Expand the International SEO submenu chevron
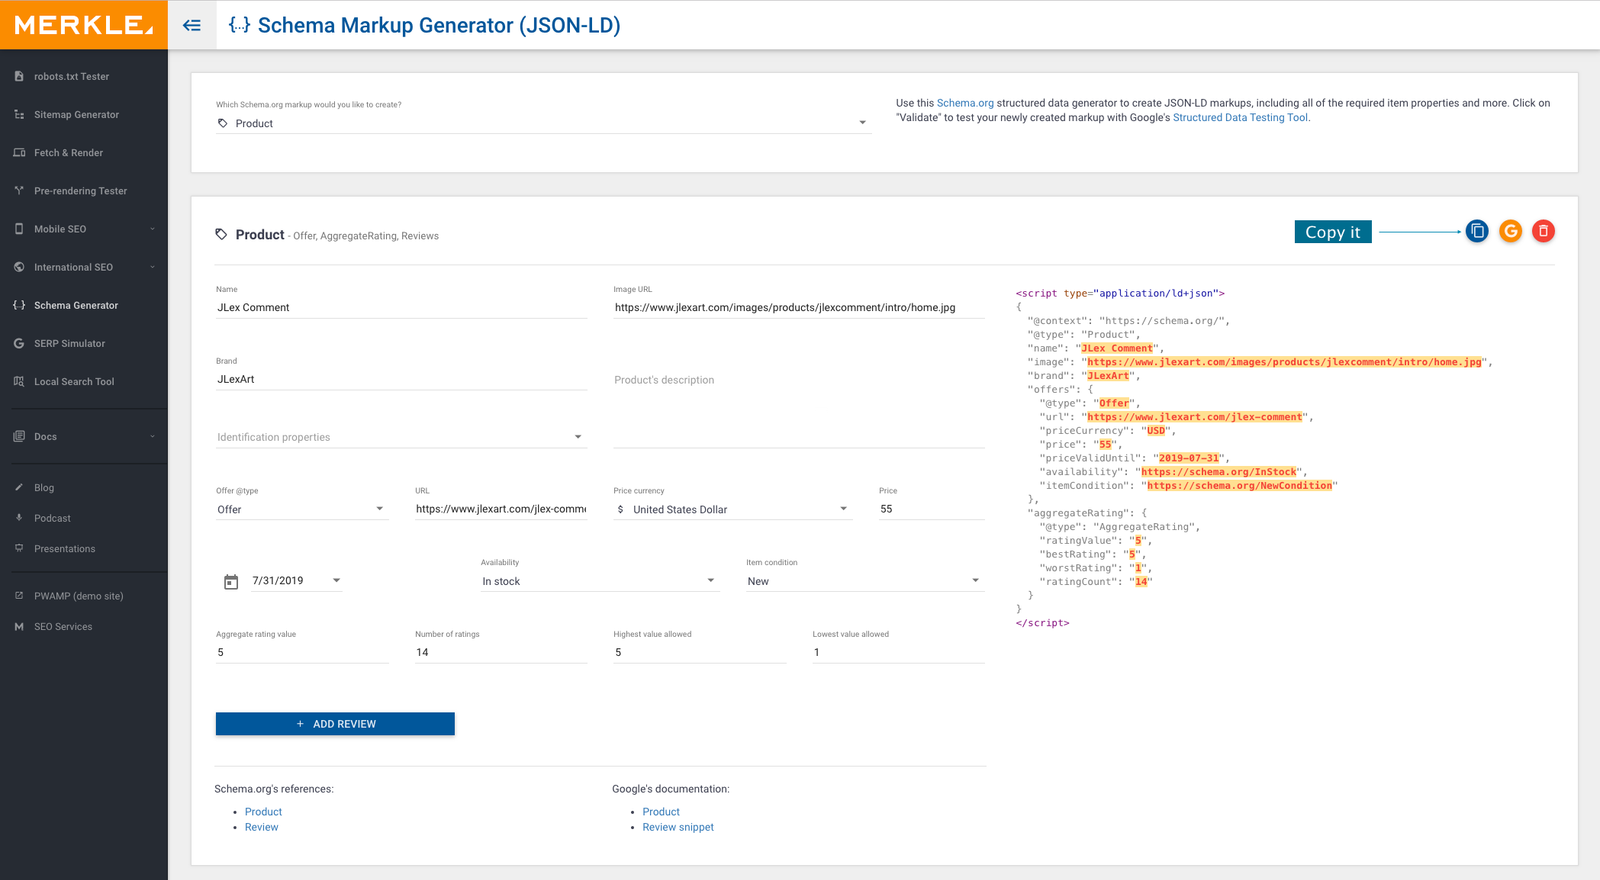 tap(153, 267)
